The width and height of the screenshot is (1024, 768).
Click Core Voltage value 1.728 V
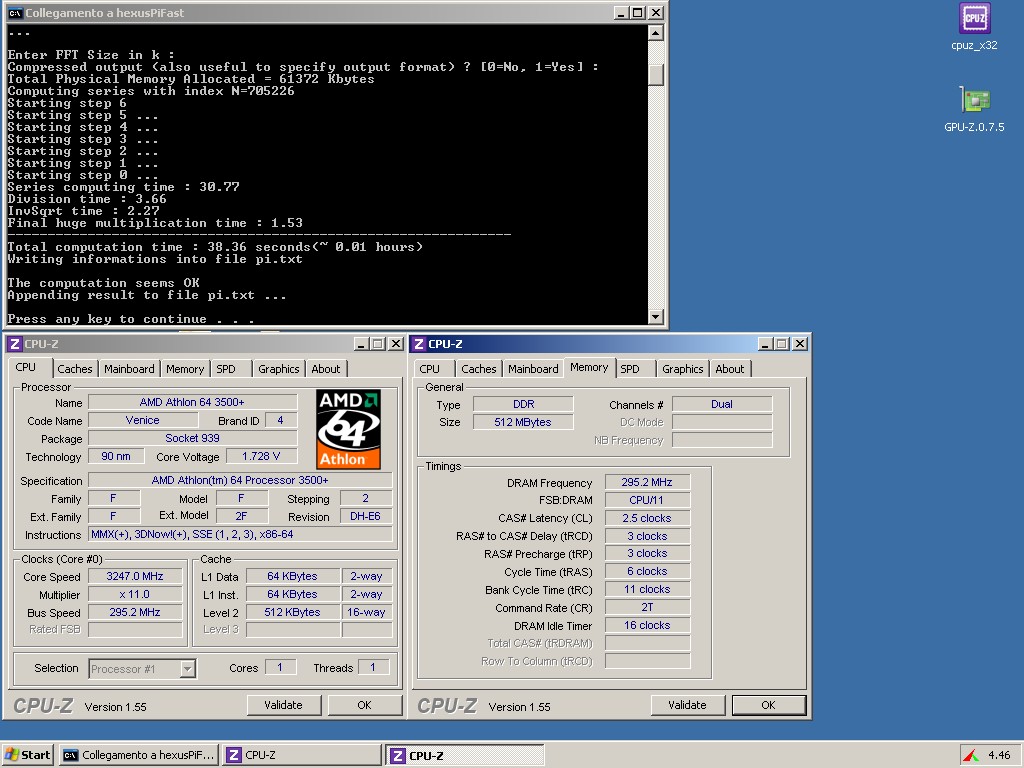(261, 456)
